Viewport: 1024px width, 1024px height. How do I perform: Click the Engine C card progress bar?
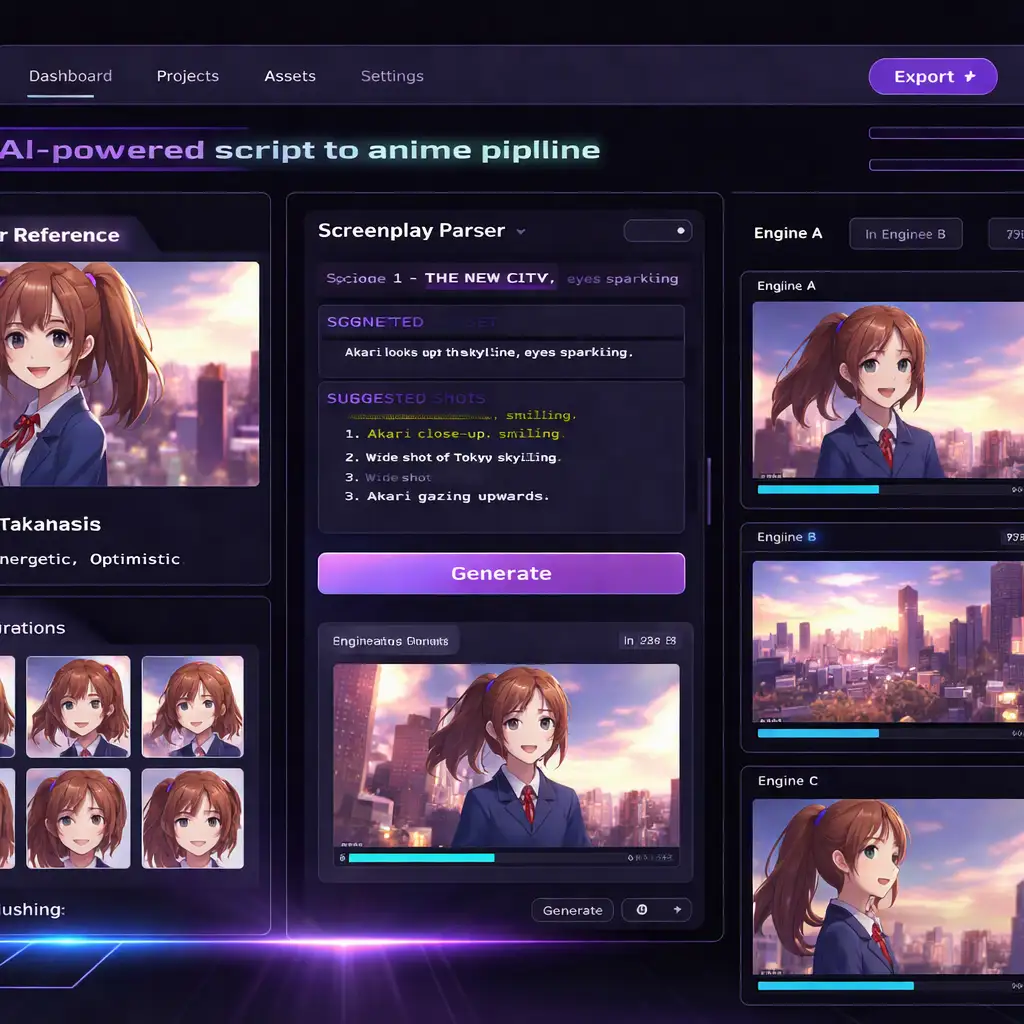tap(882, 986)
